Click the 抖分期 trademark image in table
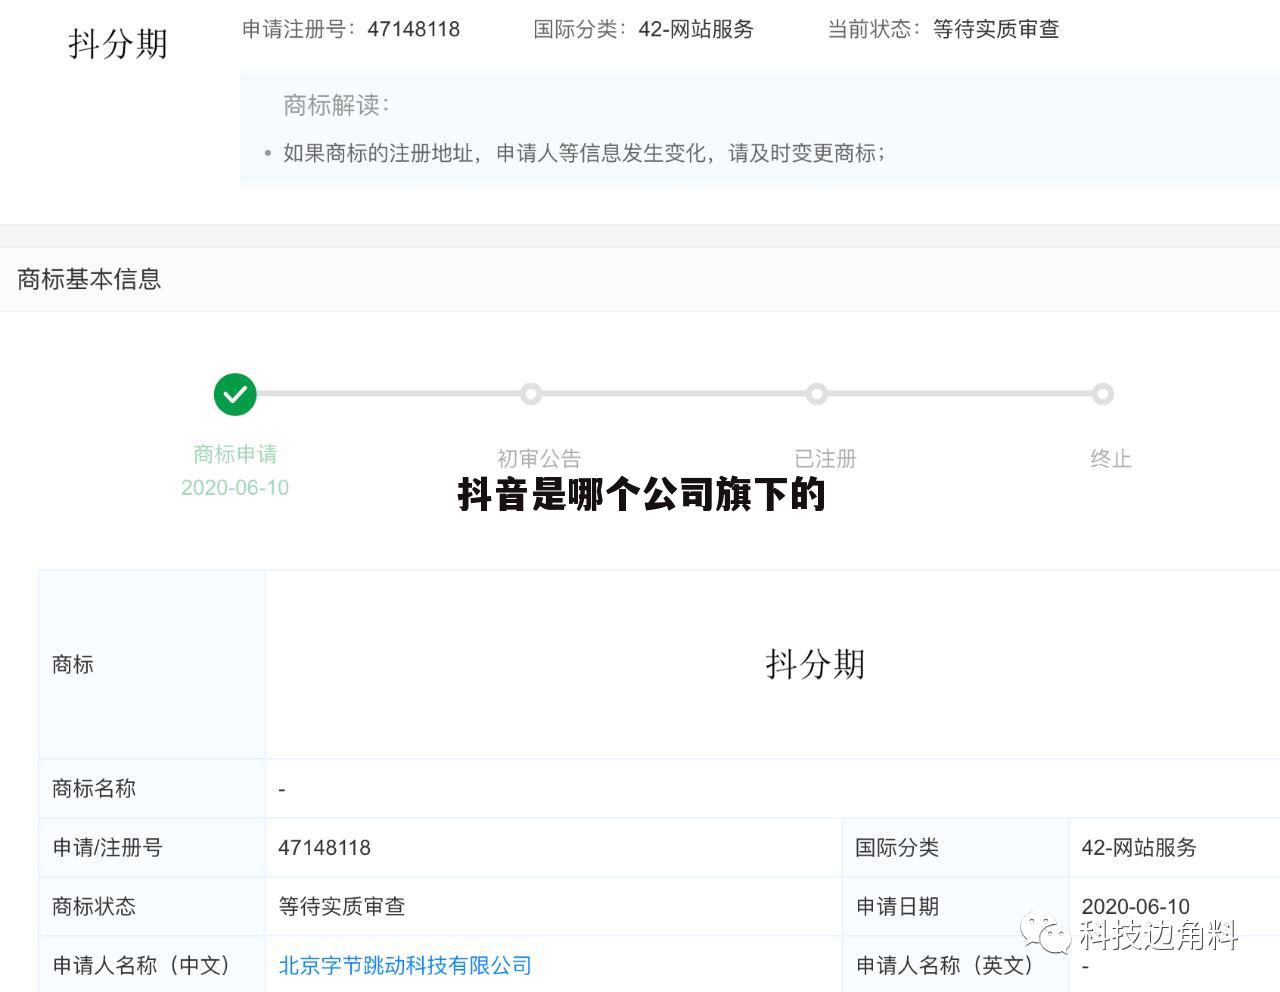The height and width of the screenshot is (992, 1280). 815,664
